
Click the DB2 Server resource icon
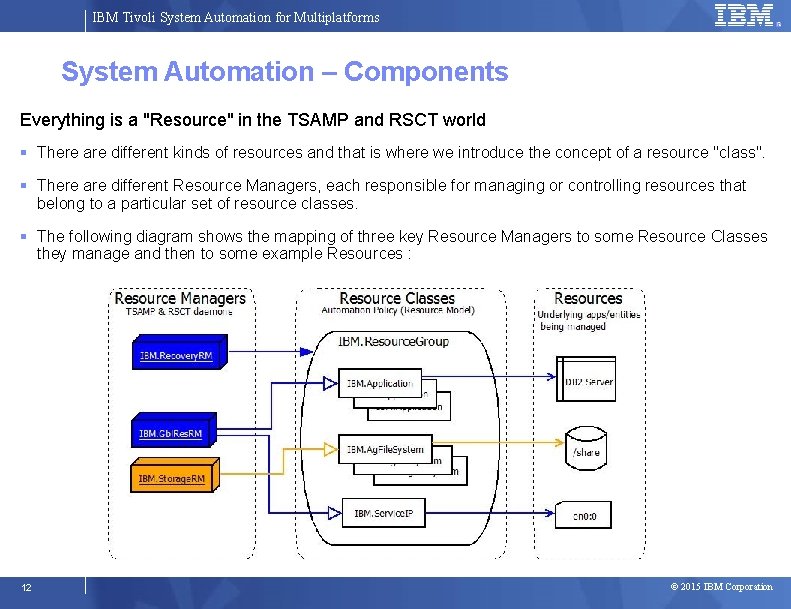pos(586,379)
